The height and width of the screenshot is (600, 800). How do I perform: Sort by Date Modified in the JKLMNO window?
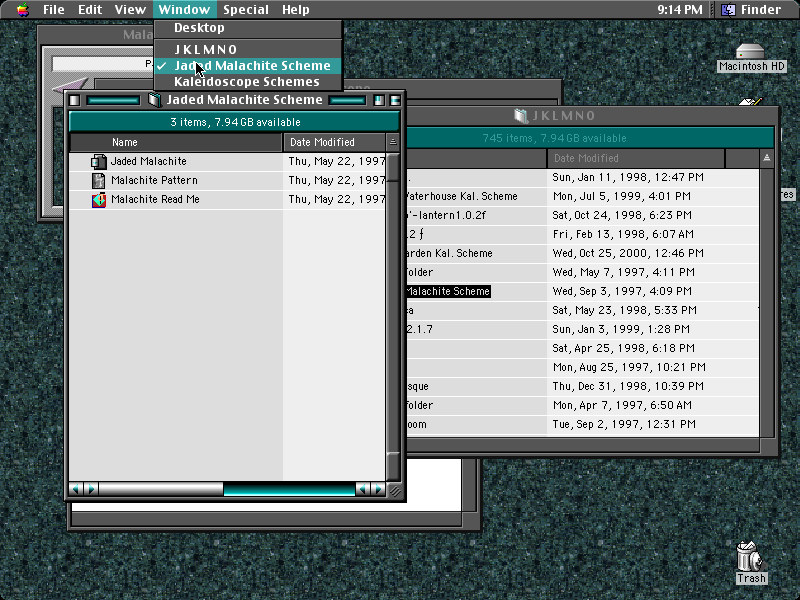click(x=636, y=159)
